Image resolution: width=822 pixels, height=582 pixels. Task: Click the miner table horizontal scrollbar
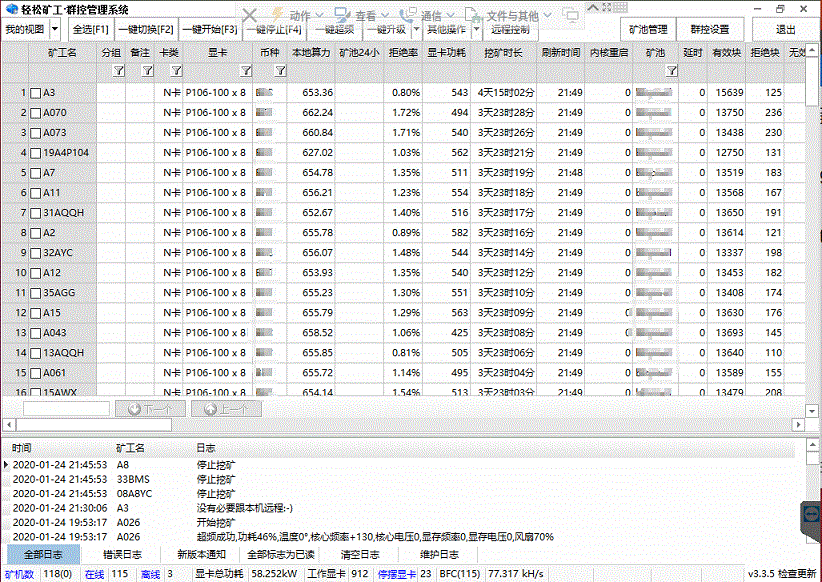coord(400,395)
